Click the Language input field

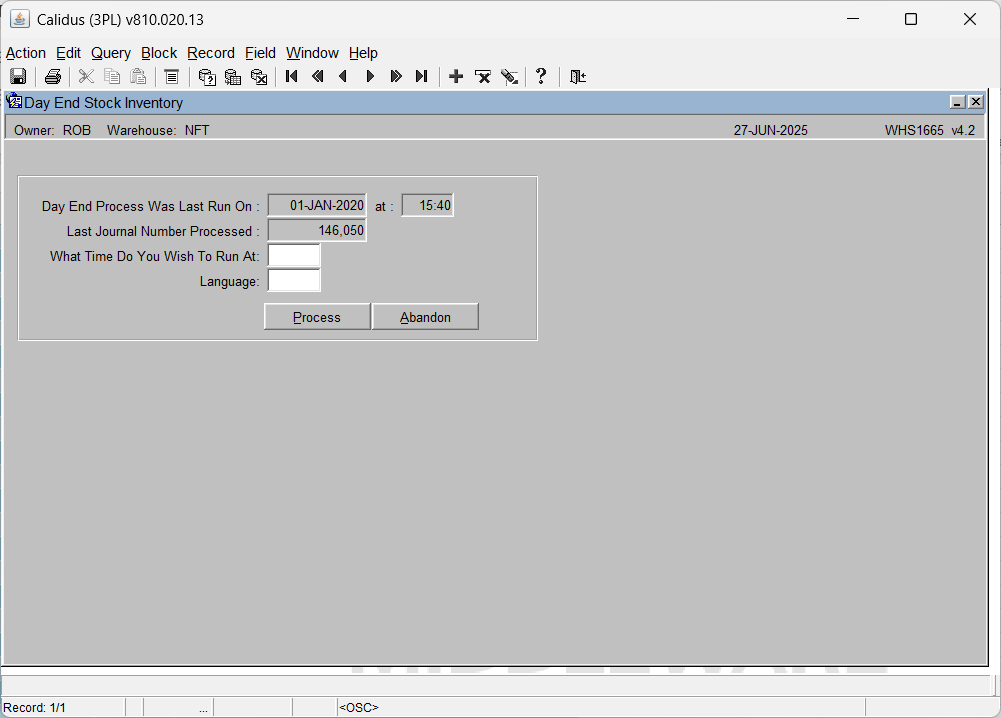(294, 280)
